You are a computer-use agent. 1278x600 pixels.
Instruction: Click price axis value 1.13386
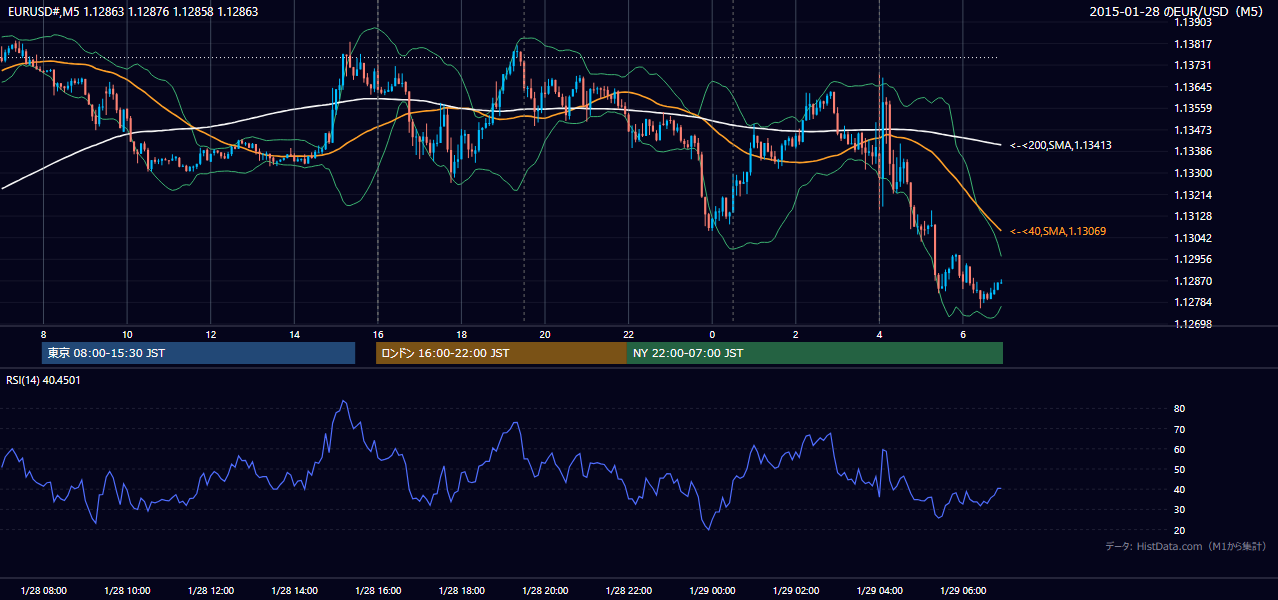point(1193,151)
